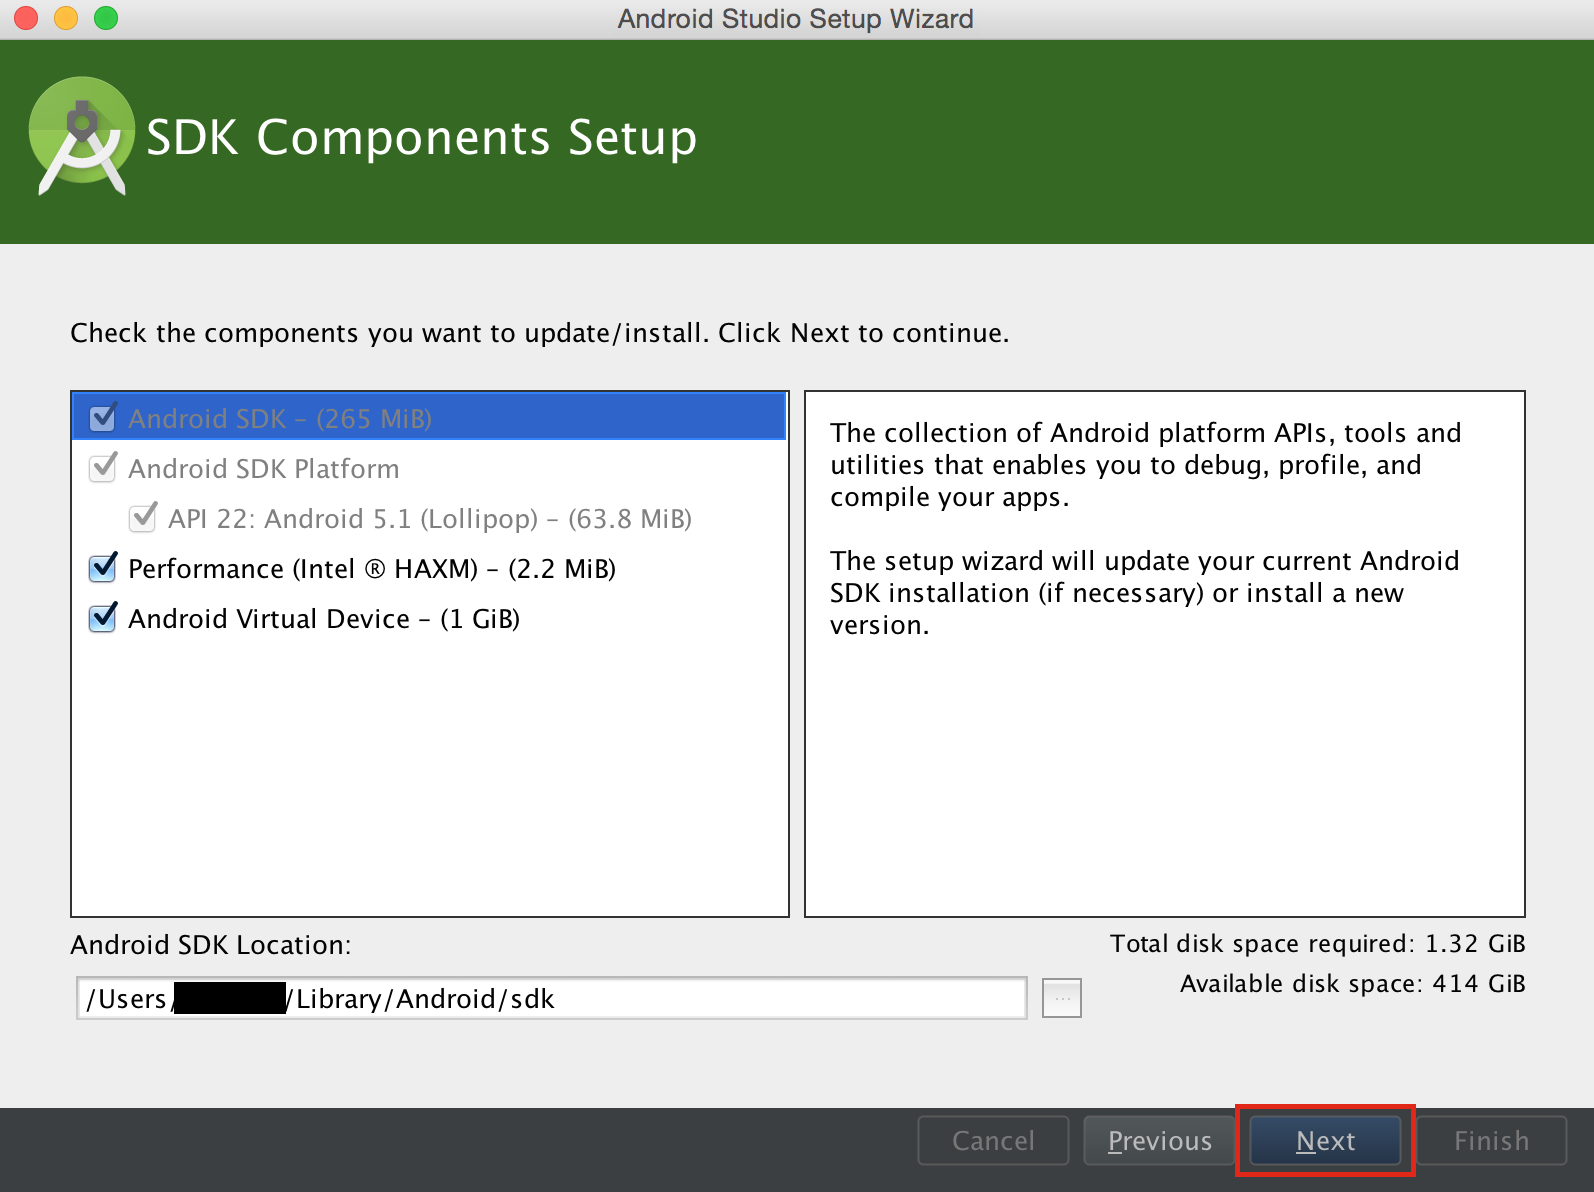Screen dimensions: 1594x1192
Task: Toggle the API 22 Android 5.1 Lollipop checkbox
Action: (143, 518)
